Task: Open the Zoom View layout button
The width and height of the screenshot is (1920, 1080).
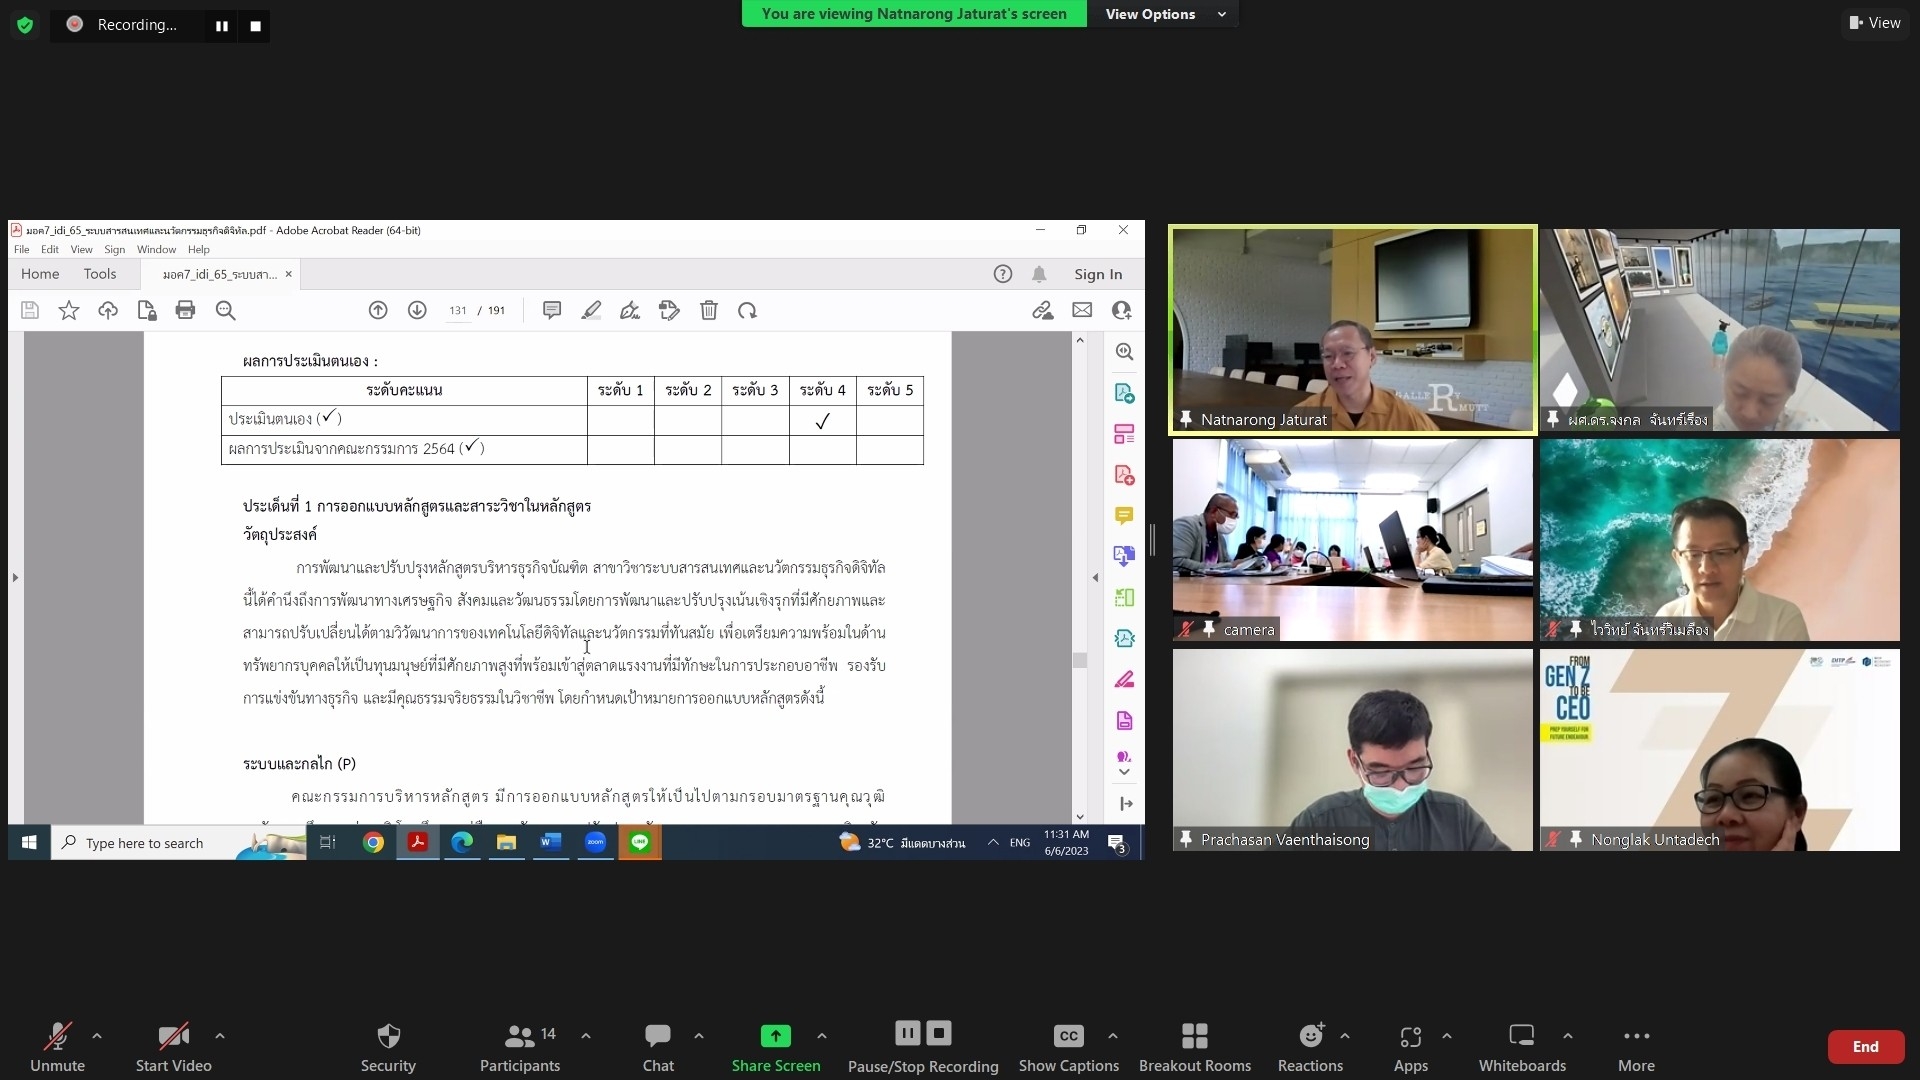Action: click(1875, 23)
